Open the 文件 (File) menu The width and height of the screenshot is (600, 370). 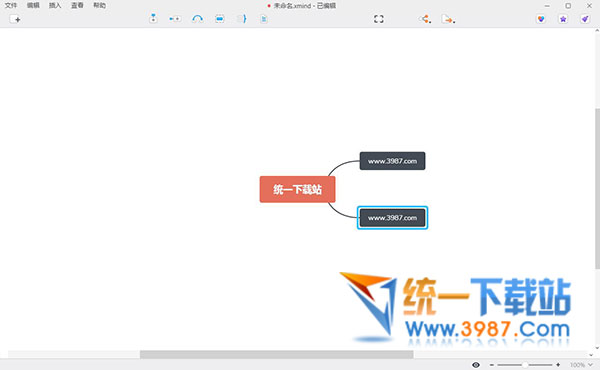coord(11,5)
